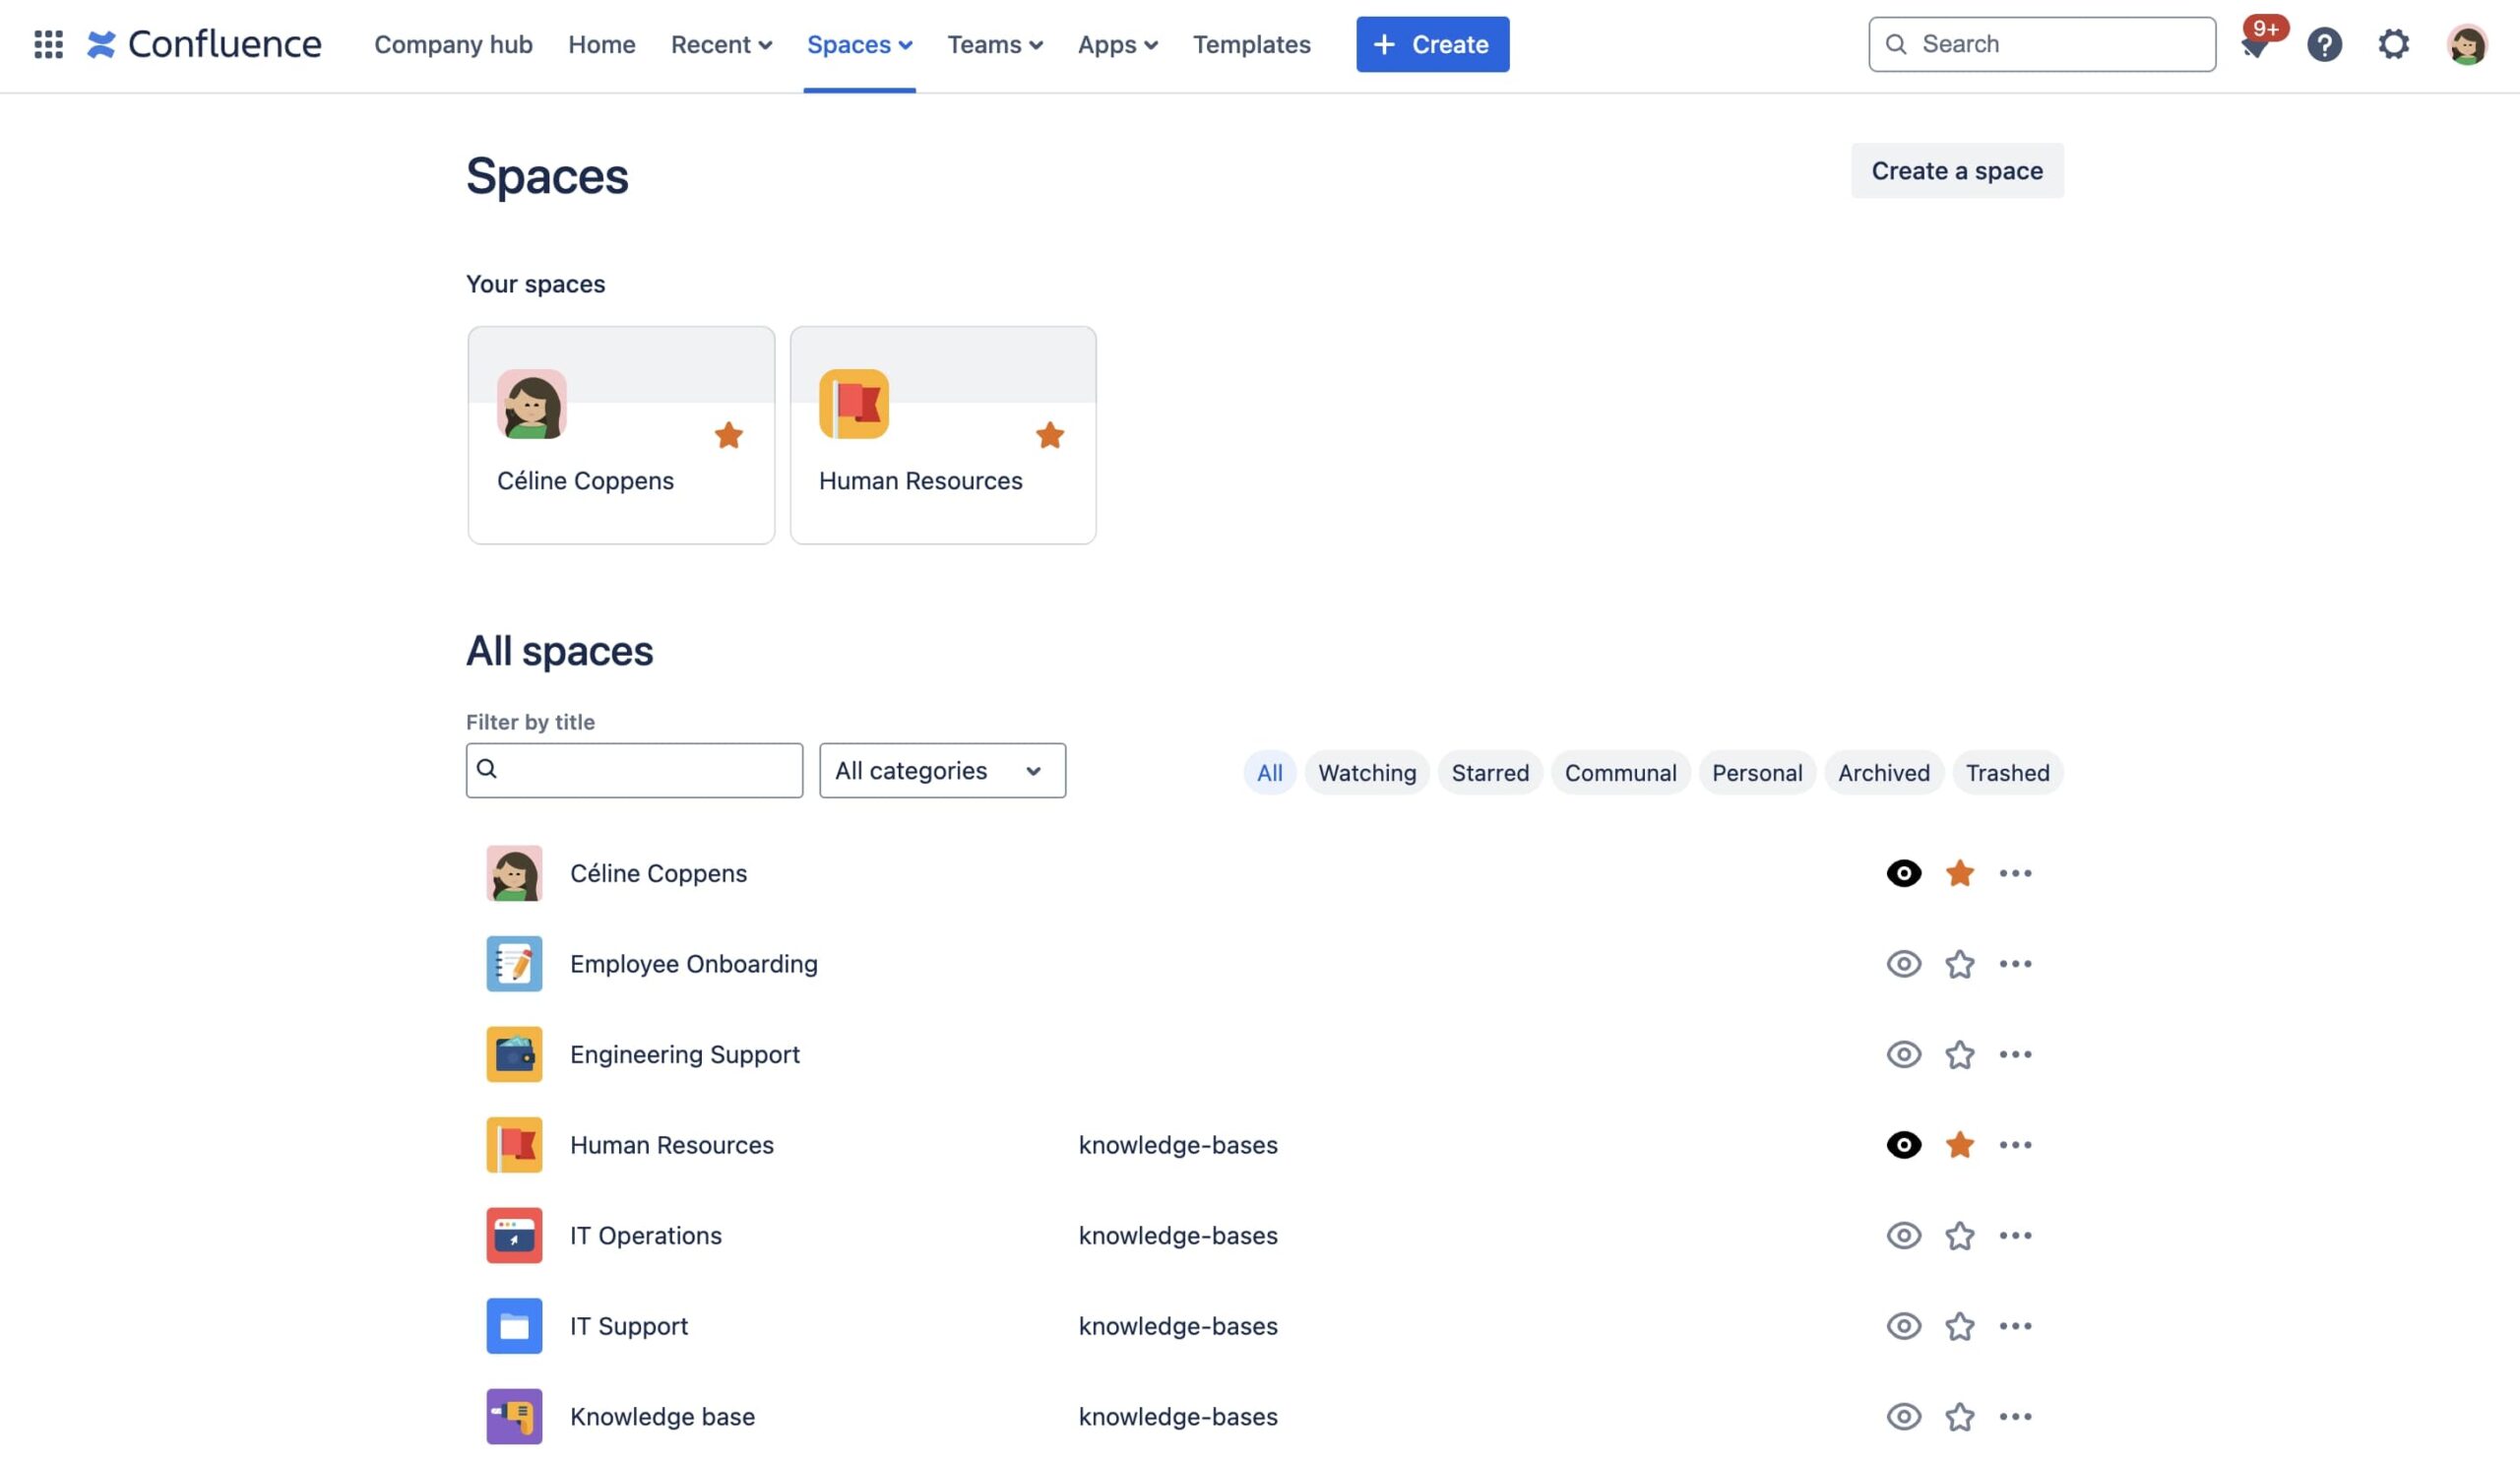The height and width of the screenshot is (1461, 2520).
Task: Click the Engineering Support wallet icon
Action: coord(514,1054)
